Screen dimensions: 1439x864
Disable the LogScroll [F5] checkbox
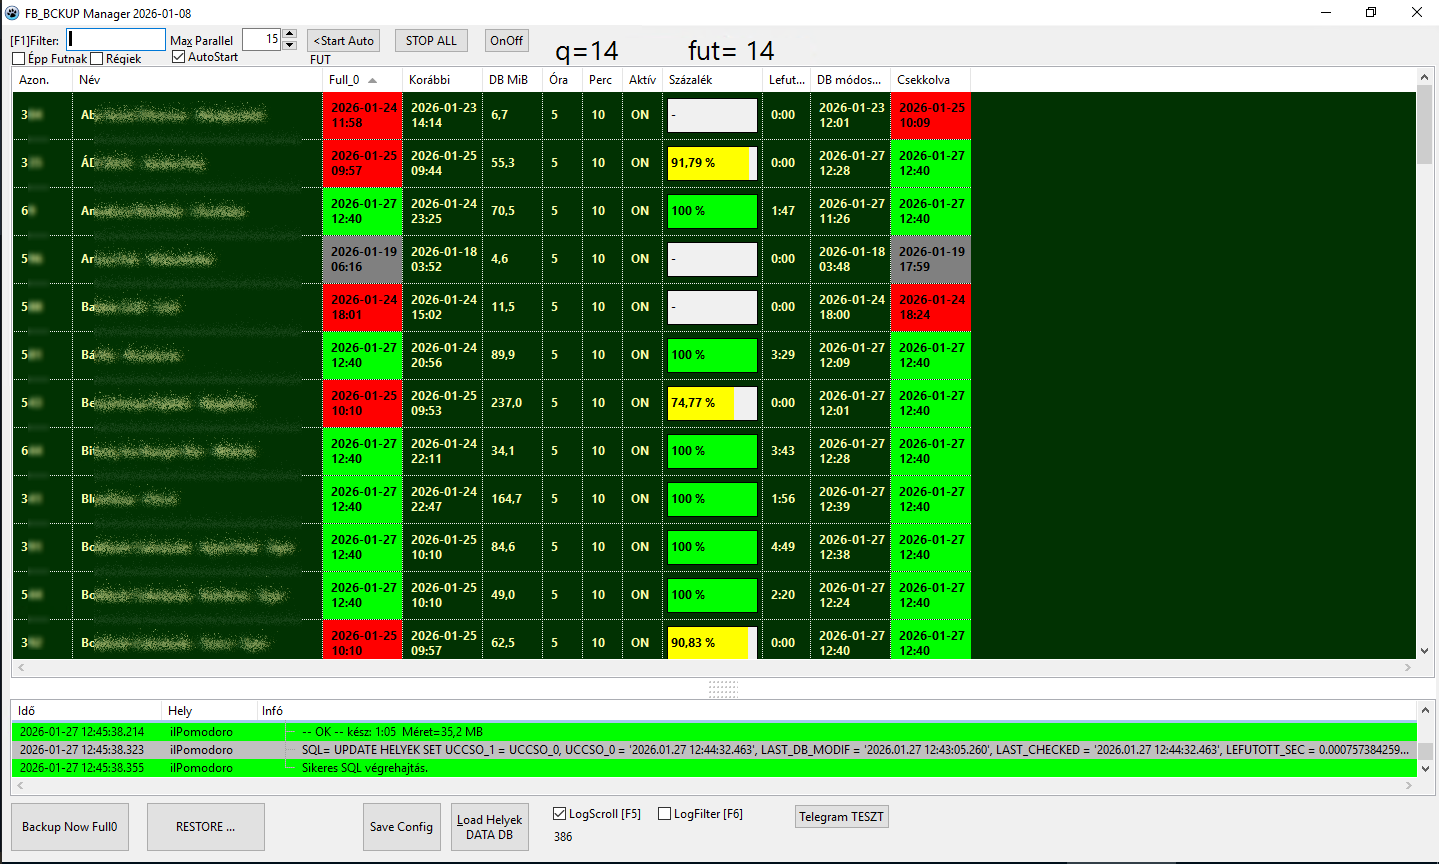pyautogui.click(x=560, y=814)
